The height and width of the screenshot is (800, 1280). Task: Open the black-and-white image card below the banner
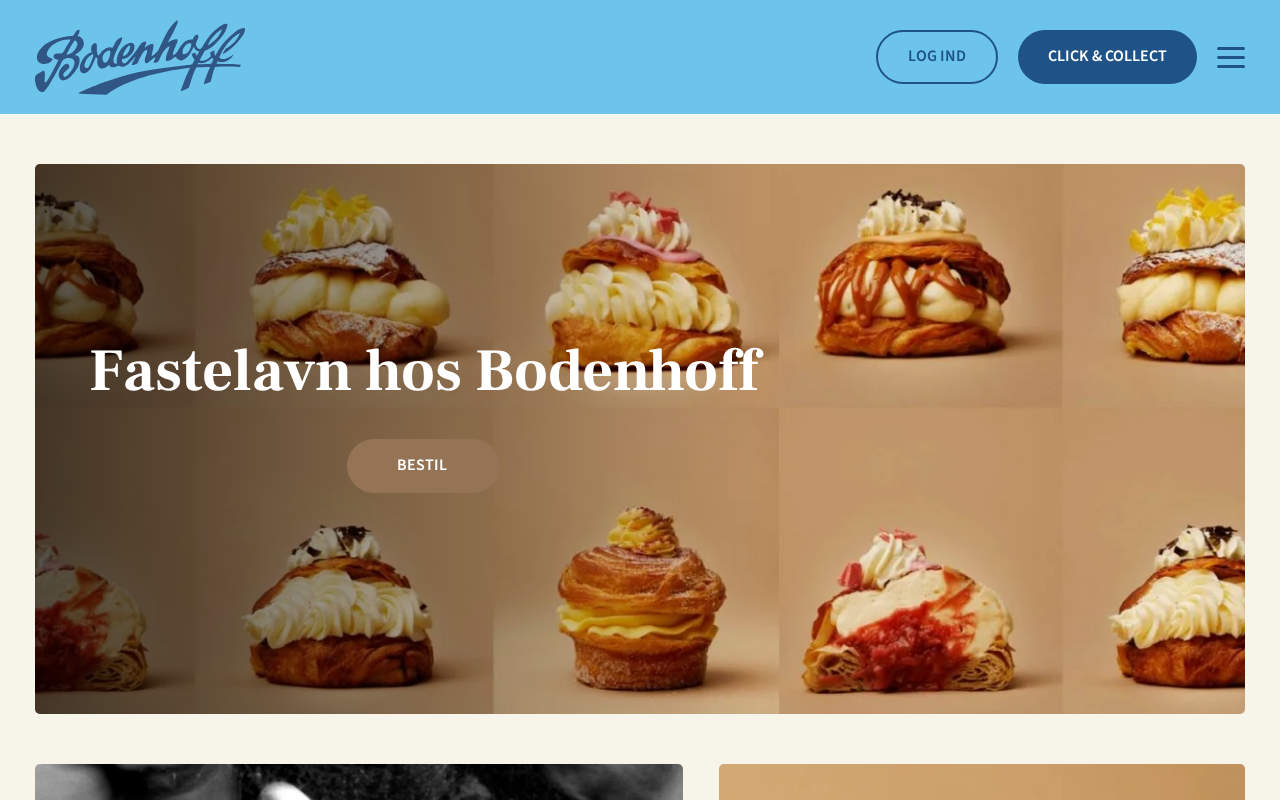(359, 782)
